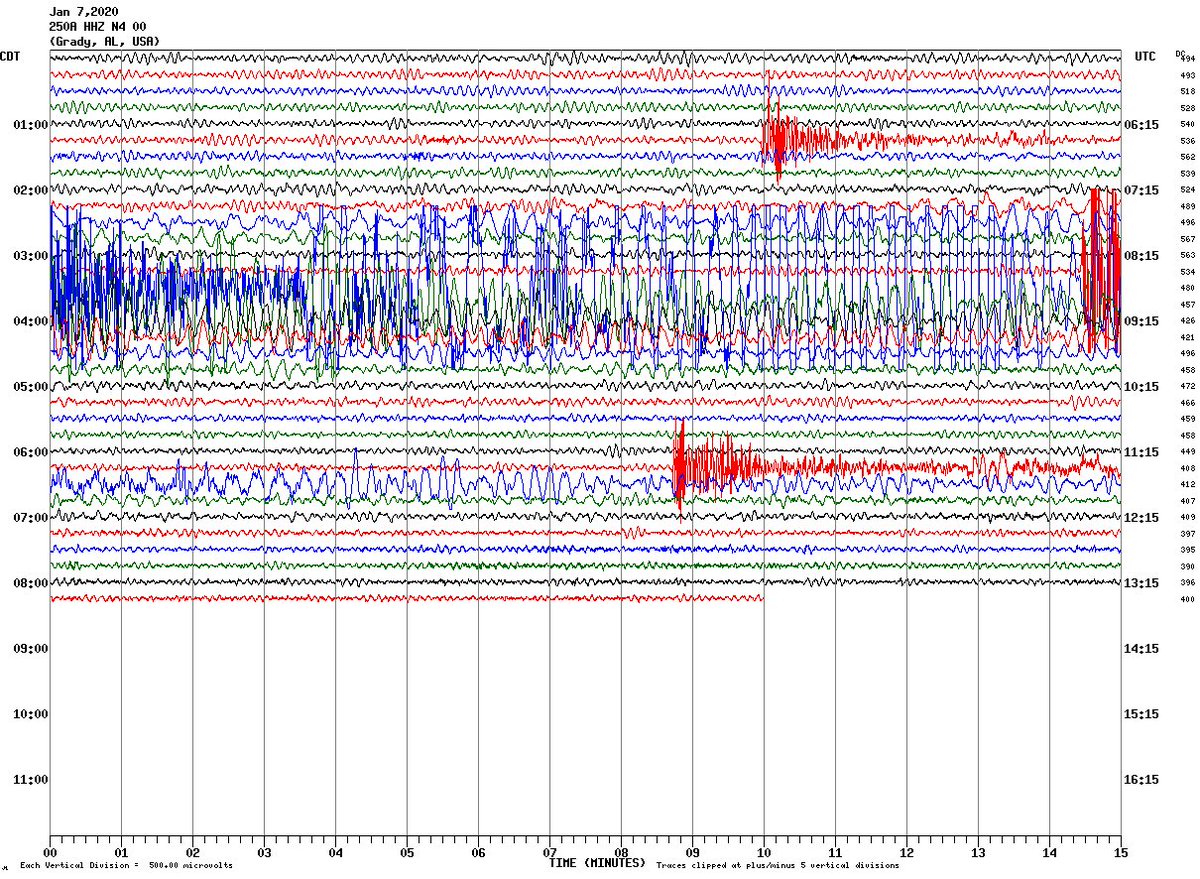Click the 10:15 UTC time label

click(1142, 387)
